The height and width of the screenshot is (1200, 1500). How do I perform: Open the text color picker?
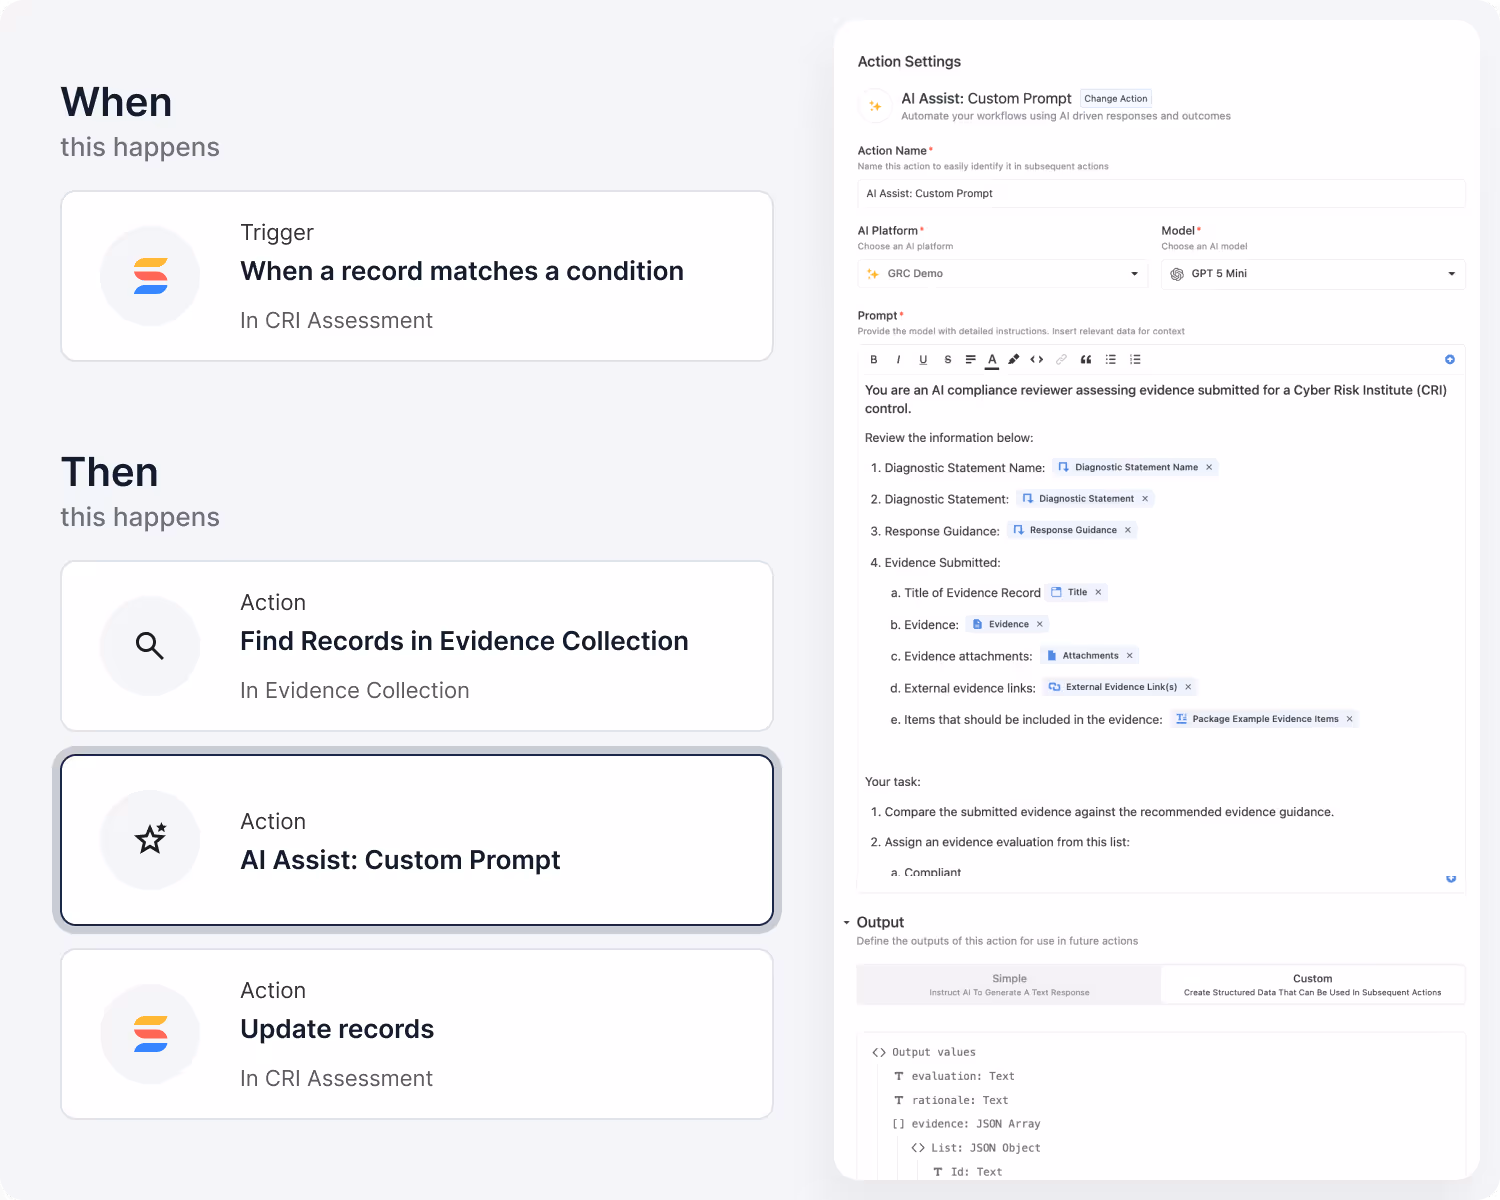[992, 359]
